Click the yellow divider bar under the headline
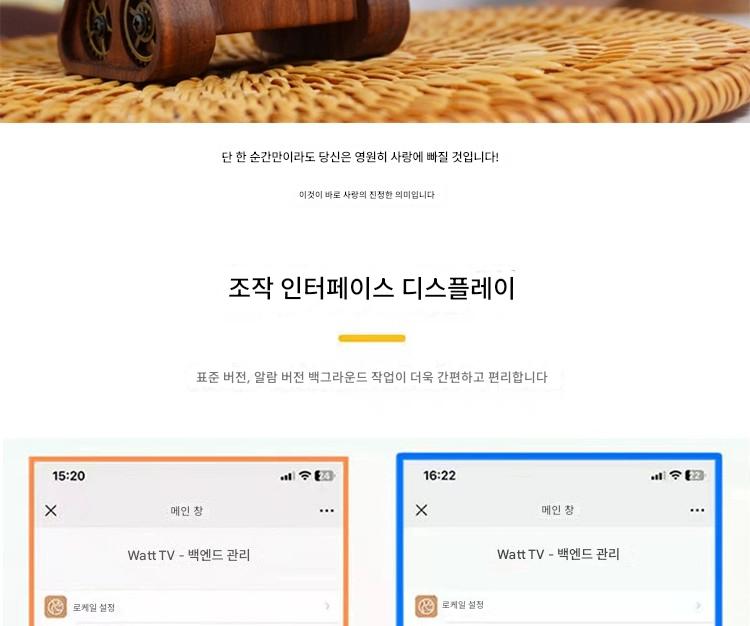This screenshot has height=626, width=750. tap(372, 339)
